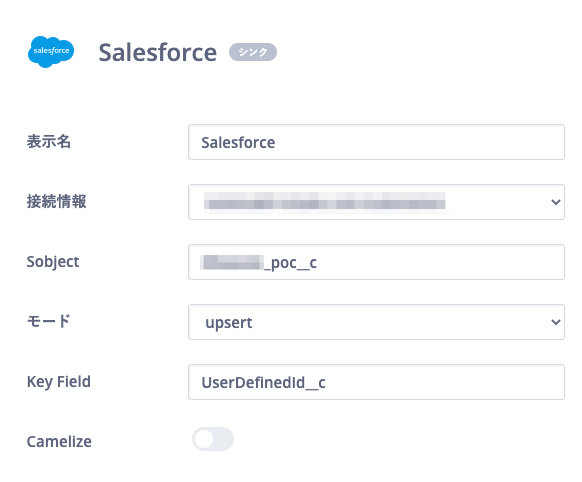
Task: Enable the Camelize toggle switch
Action: pyautogui.click(x=213, y=439)
